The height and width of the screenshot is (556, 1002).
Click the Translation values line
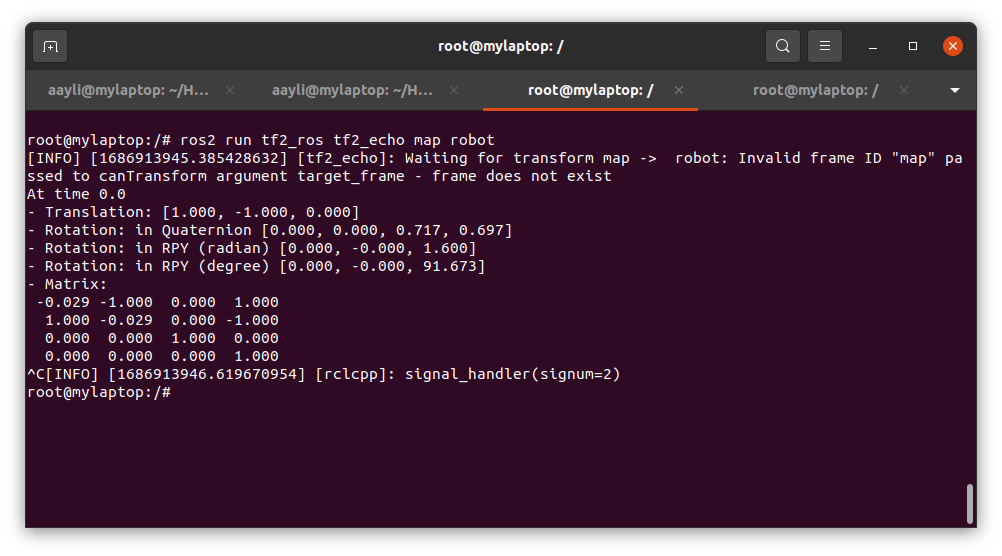(193, 212)
